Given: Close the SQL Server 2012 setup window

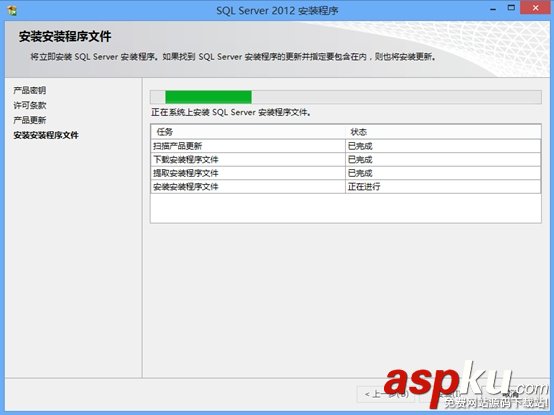Looking at the screenshot, I should 535,7.
